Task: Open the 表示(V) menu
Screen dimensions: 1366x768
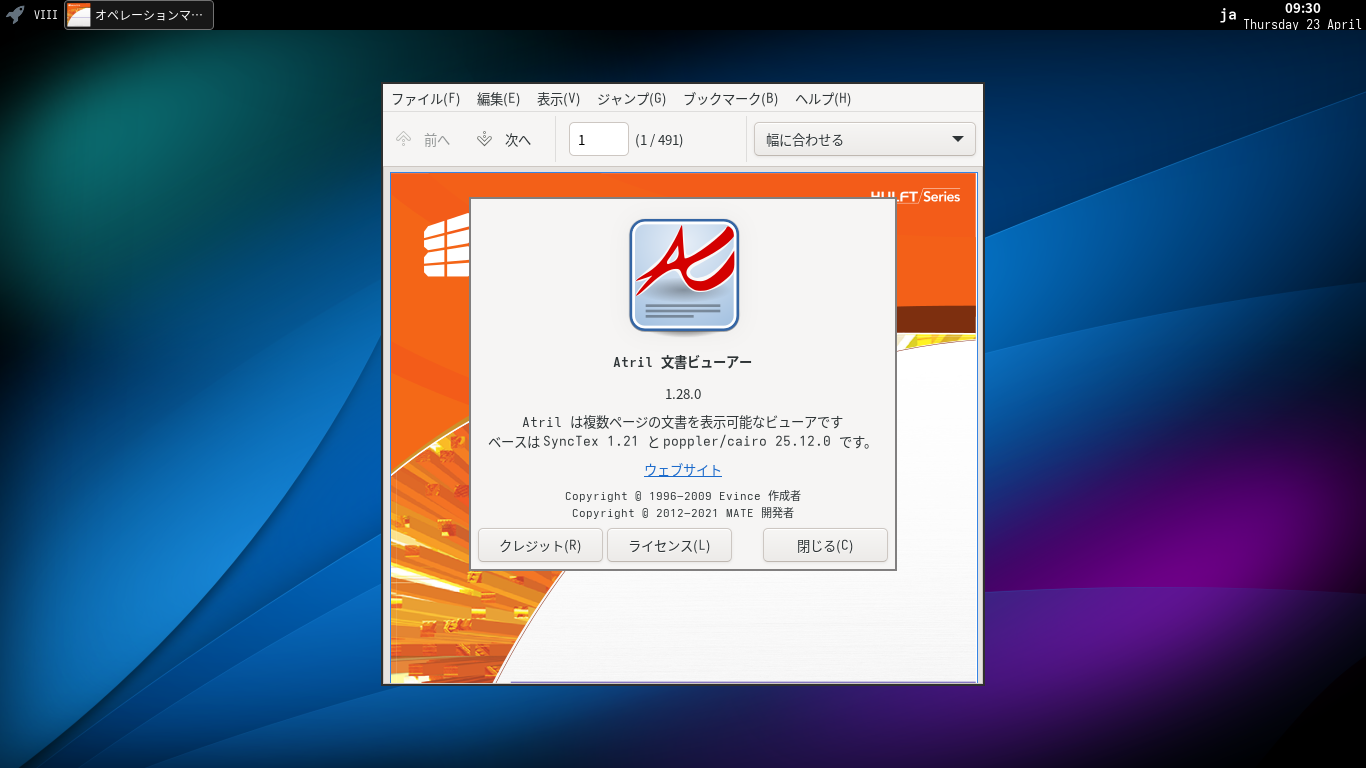Action: pos(559,99)
